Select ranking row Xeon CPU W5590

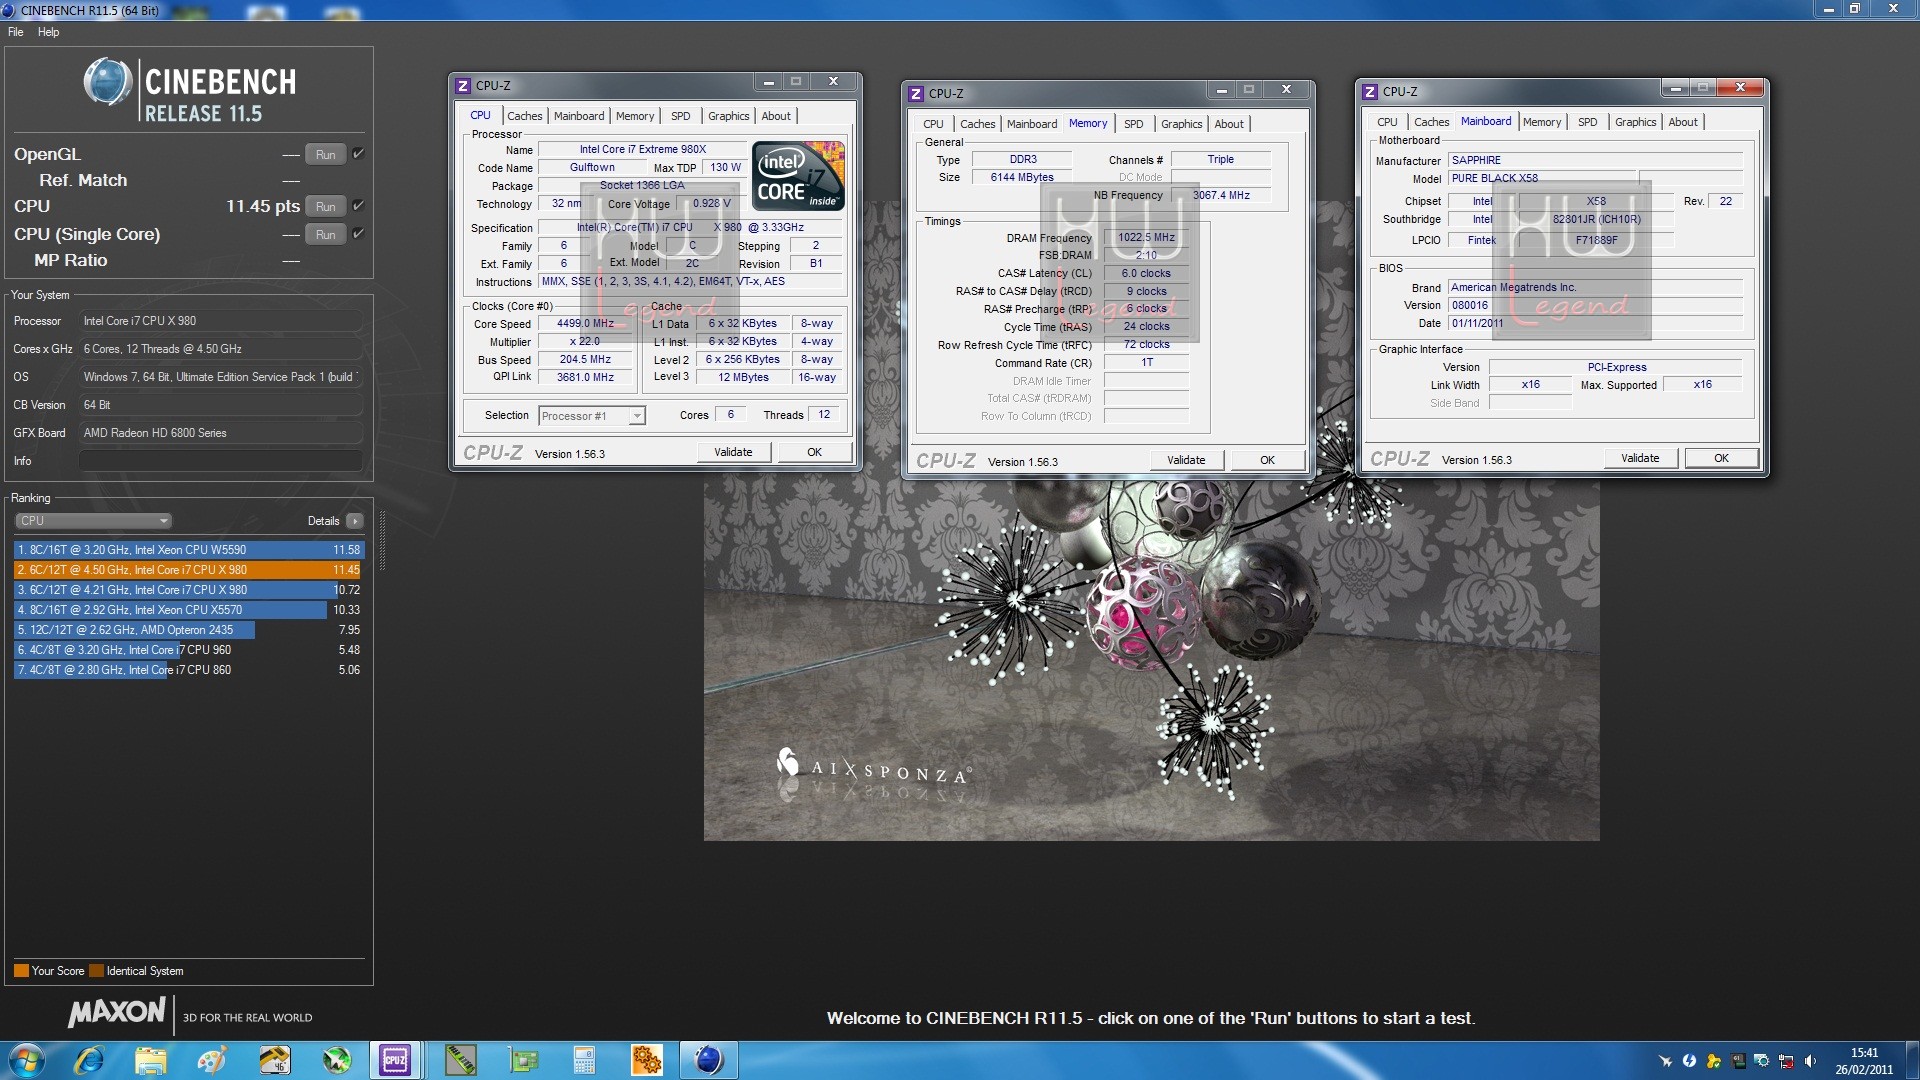(188, 550)
